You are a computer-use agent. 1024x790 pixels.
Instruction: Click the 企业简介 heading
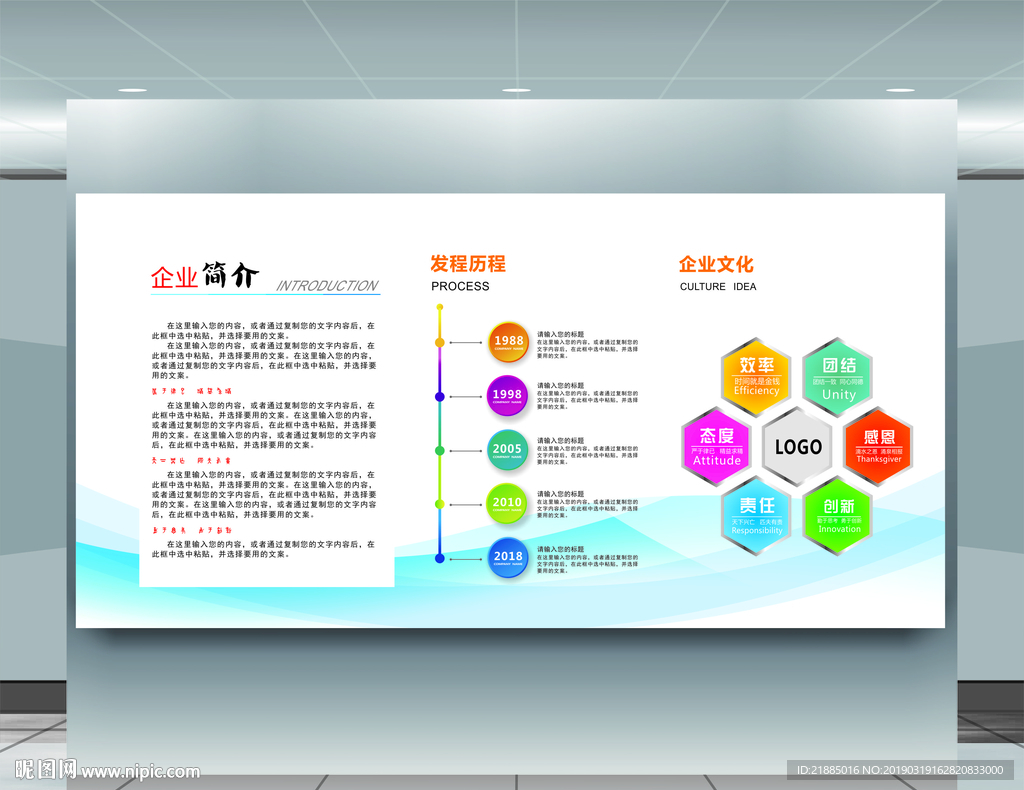coord(204,275)
